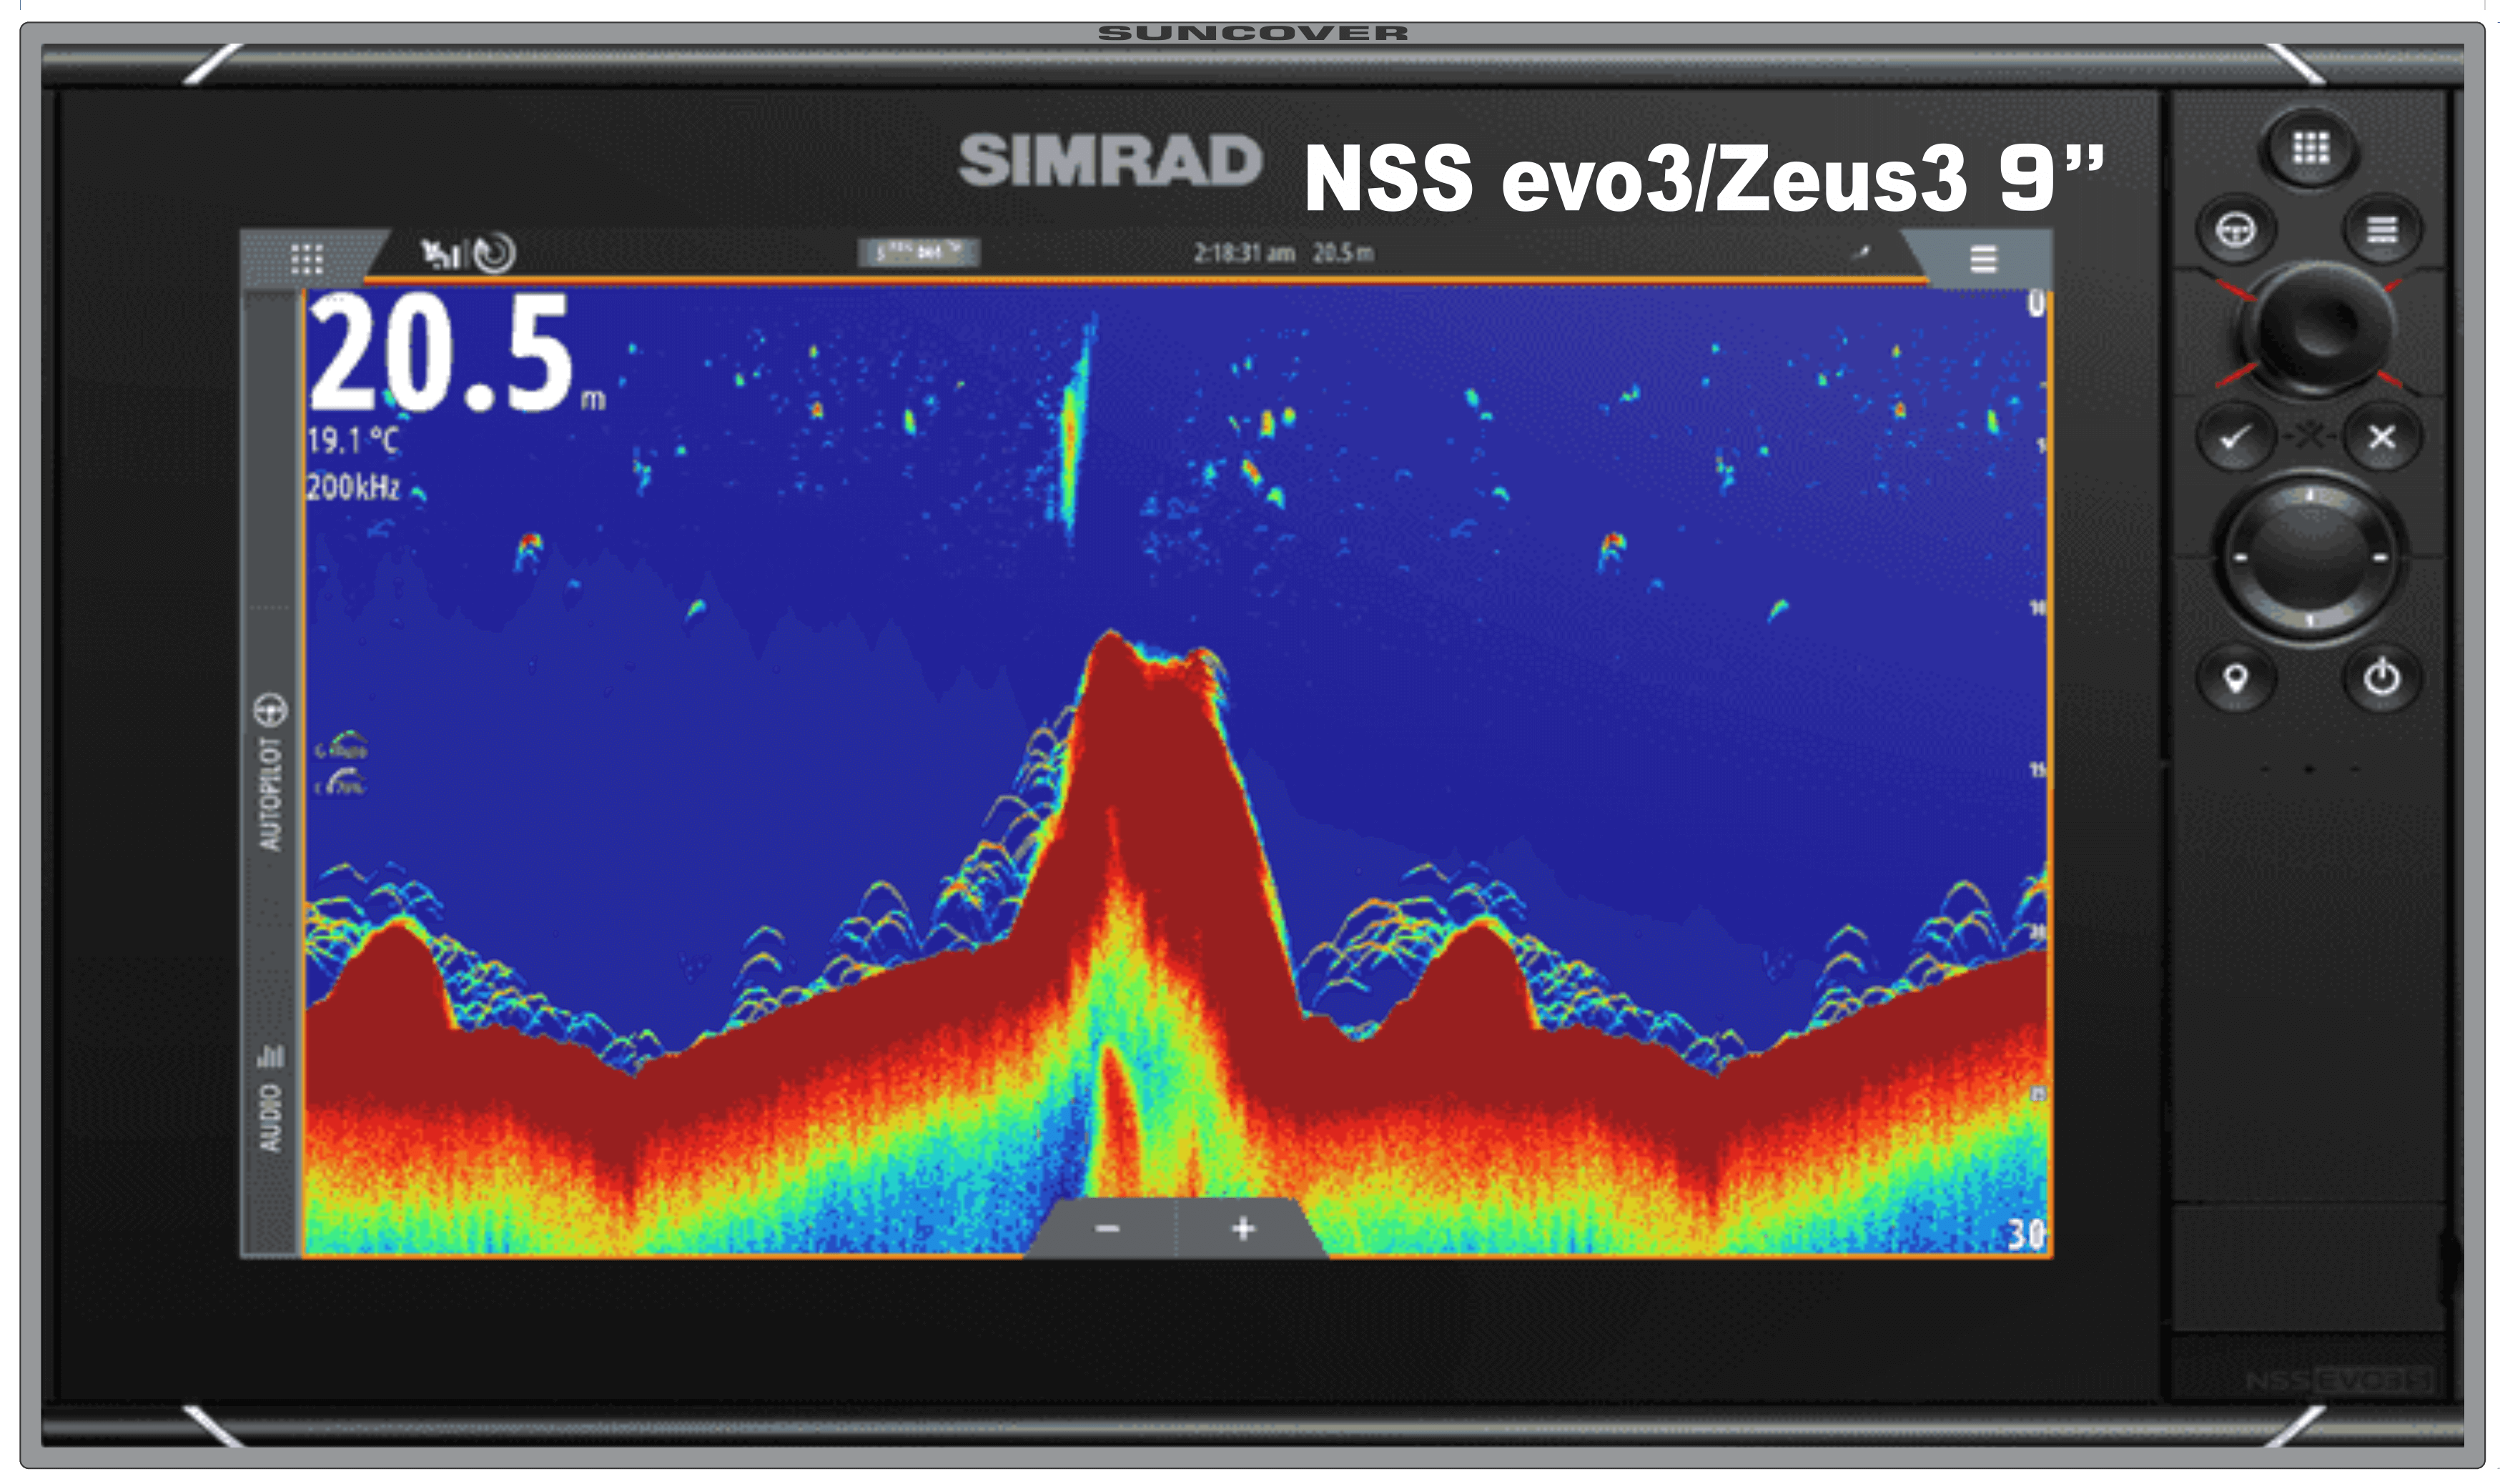This screenshot has width=2500, height=1484.
Task: Click the large 20.5 depth readout
Action: coord(442,353)
